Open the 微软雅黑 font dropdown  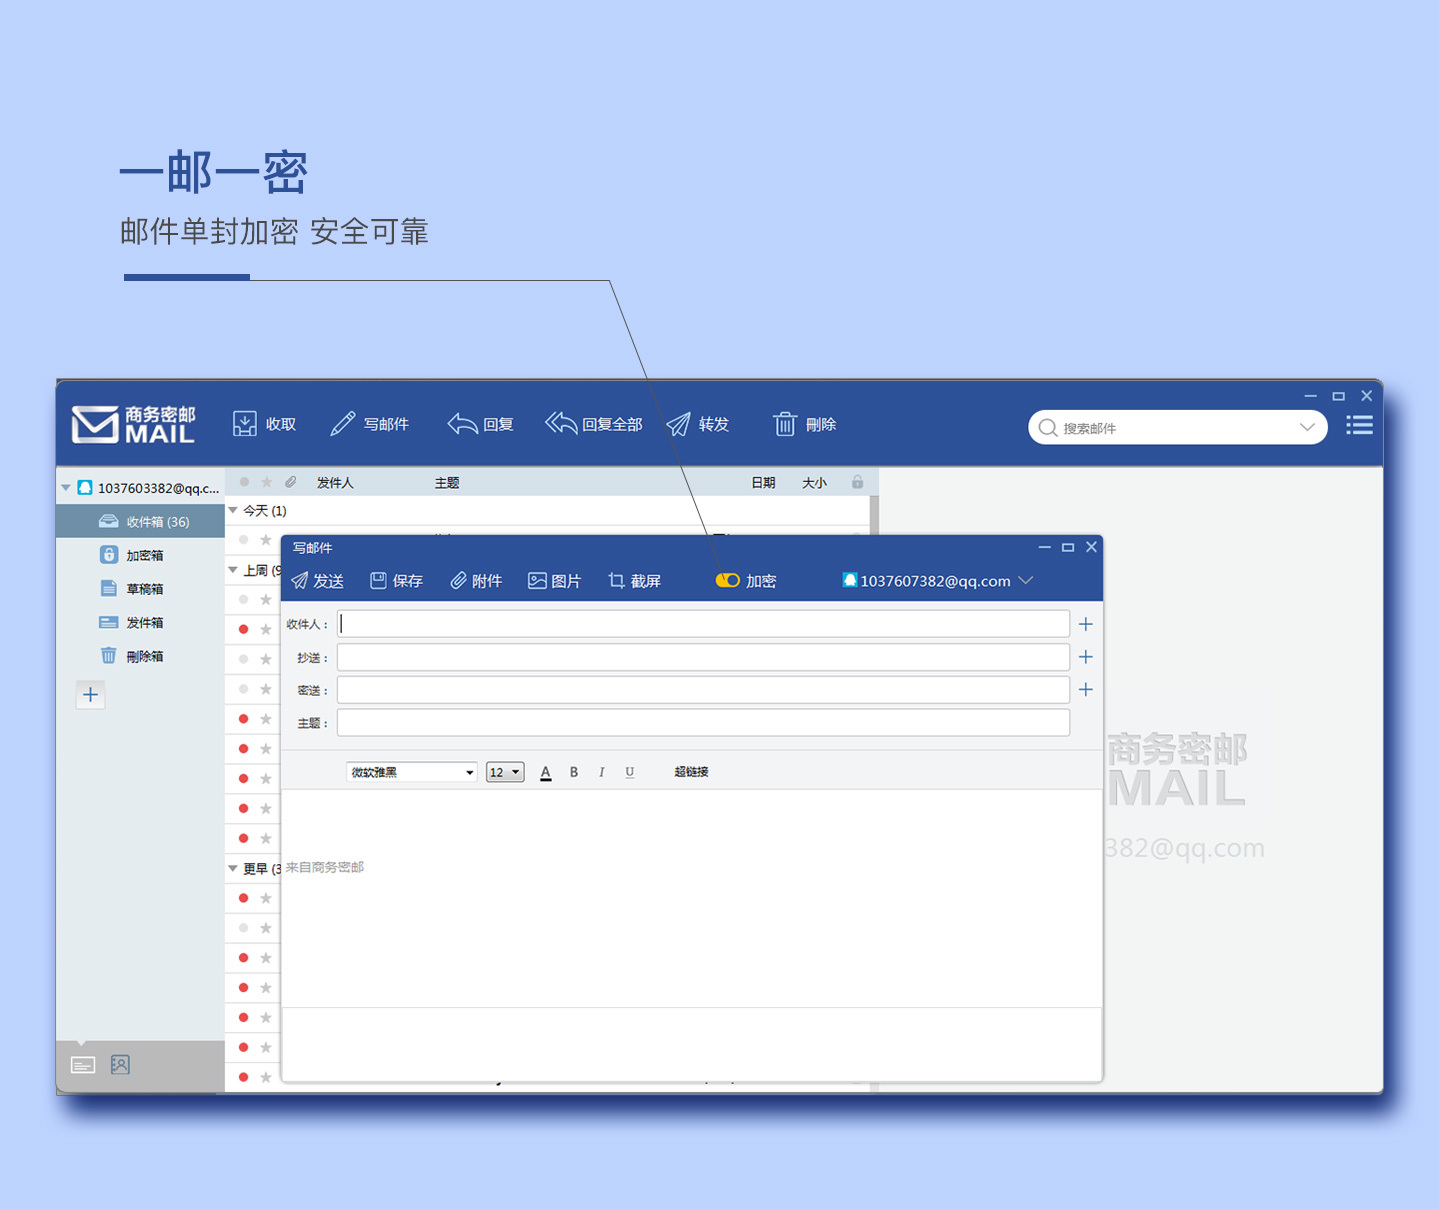tap(411, 772)
